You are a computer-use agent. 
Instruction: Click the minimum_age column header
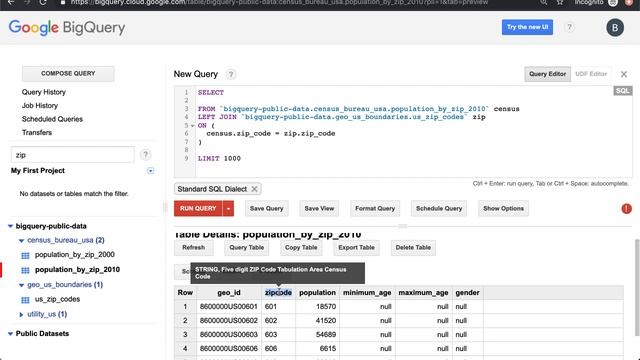pyautogui.click(x=367, y=293)
